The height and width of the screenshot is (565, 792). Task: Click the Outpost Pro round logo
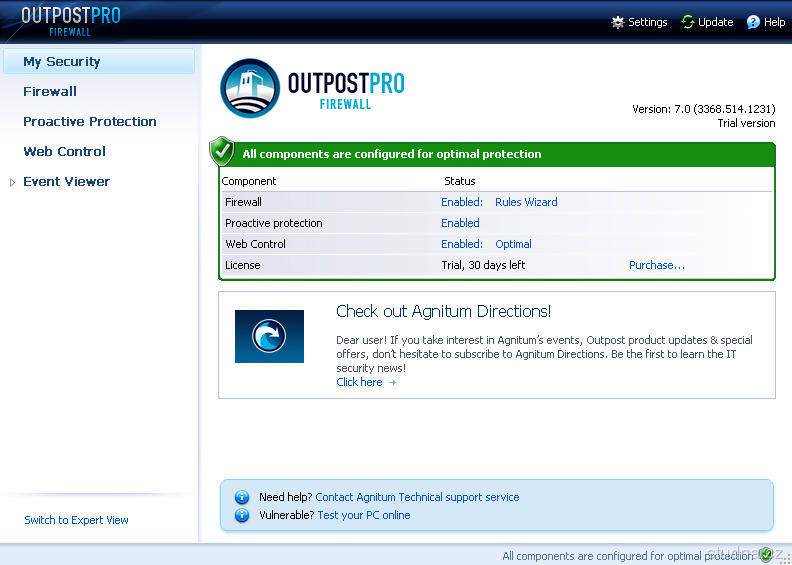250,89
